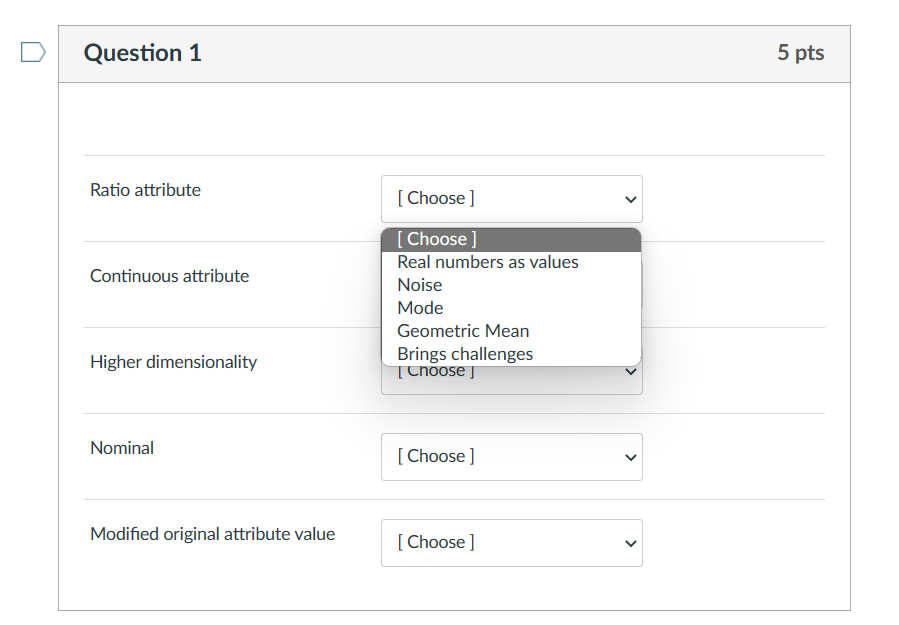899x625 pixels.
Task: Select the Mode option
Action: (x=420, y=307)
